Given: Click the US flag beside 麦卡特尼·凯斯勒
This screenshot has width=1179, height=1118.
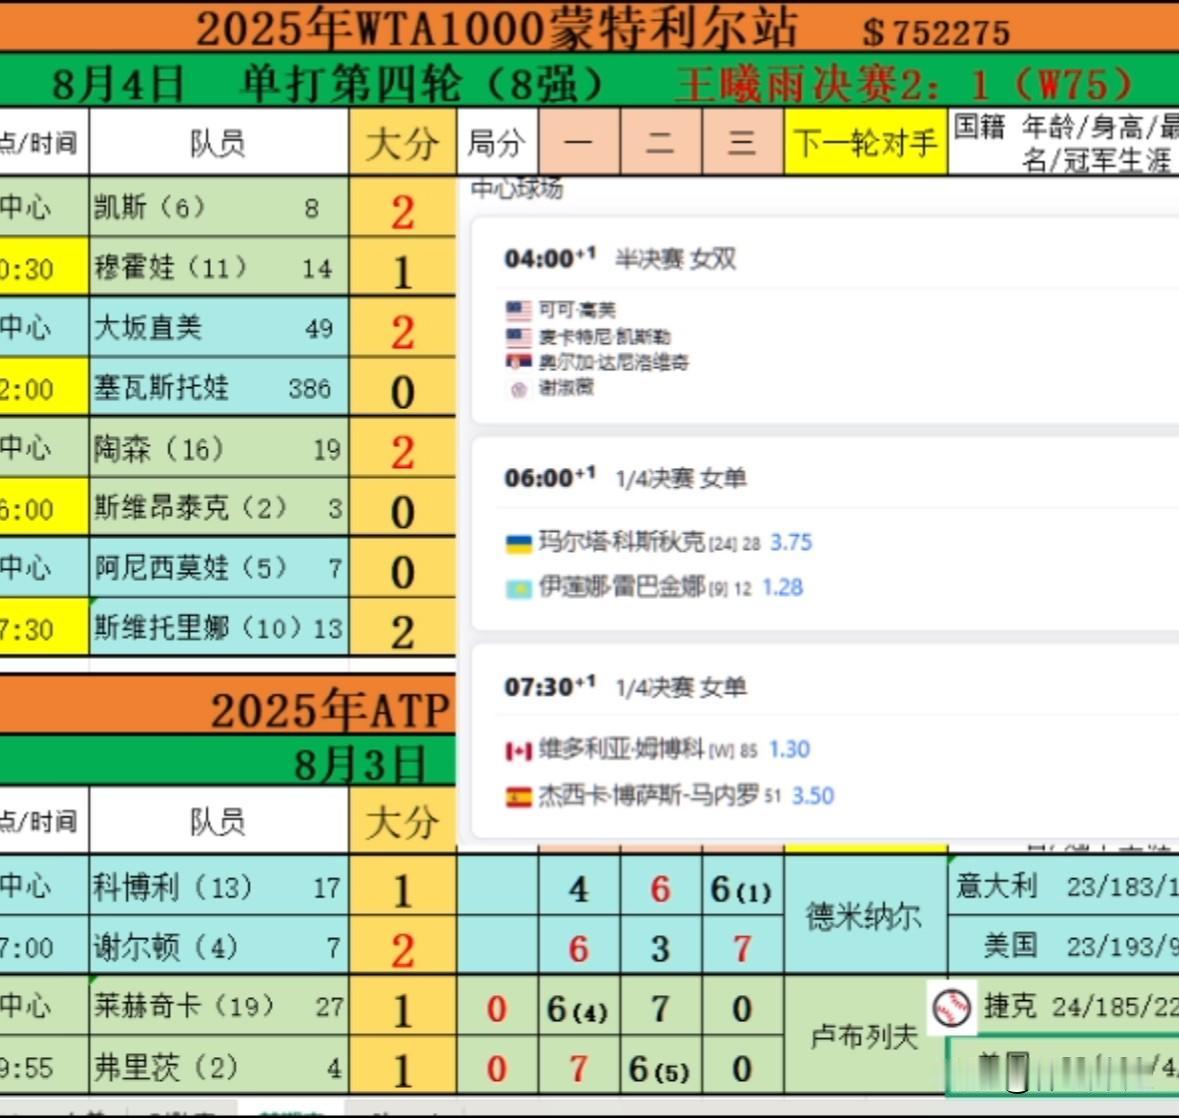Looking at the screenshot, I should (518, 336).
